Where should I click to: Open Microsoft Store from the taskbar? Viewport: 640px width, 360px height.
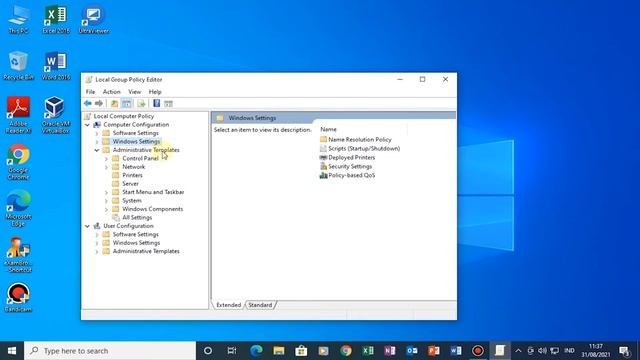(x=301, y=351)
